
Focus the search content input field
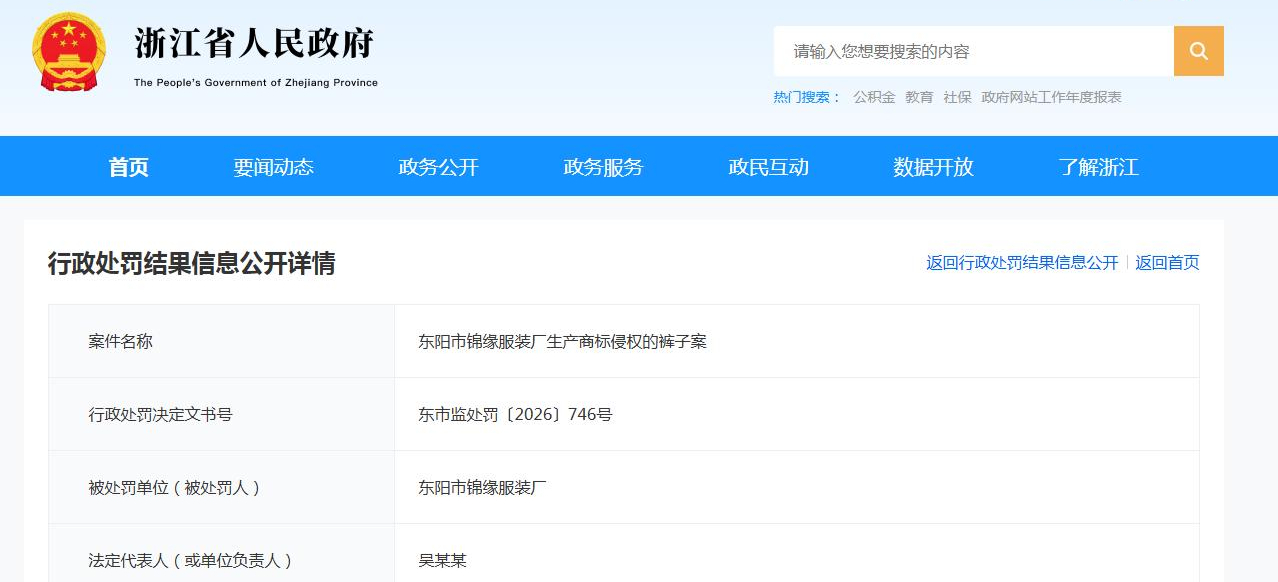(974, 51)
